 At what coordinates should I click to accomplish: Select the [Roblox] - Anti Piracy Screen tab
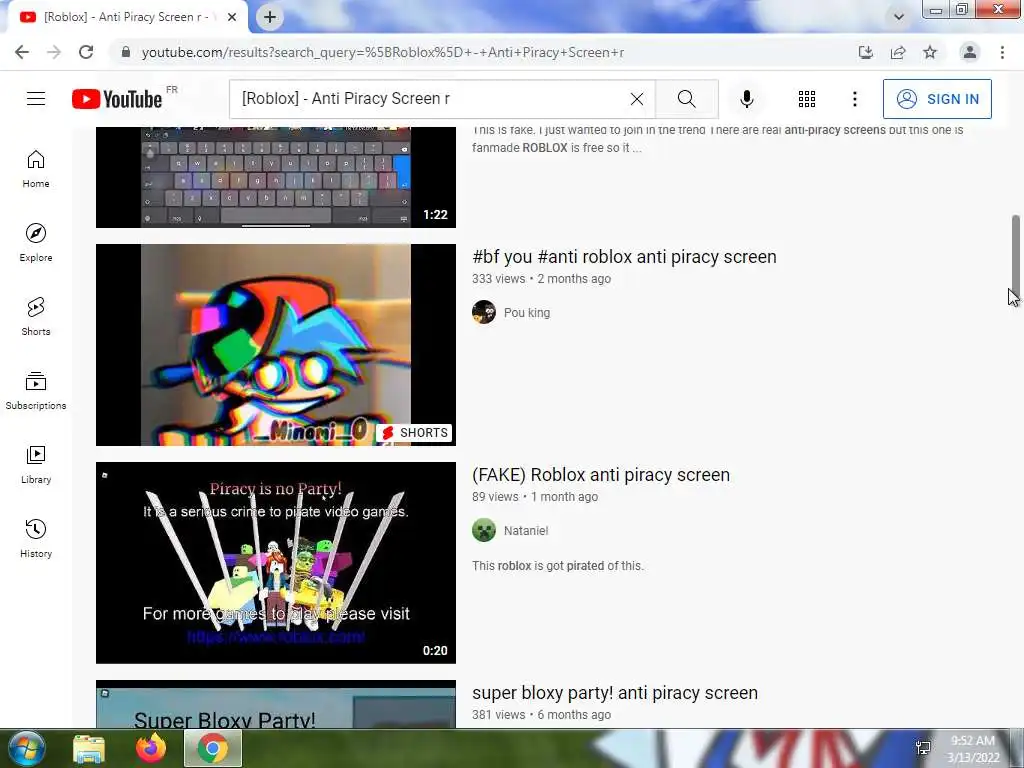pos(127,17)
